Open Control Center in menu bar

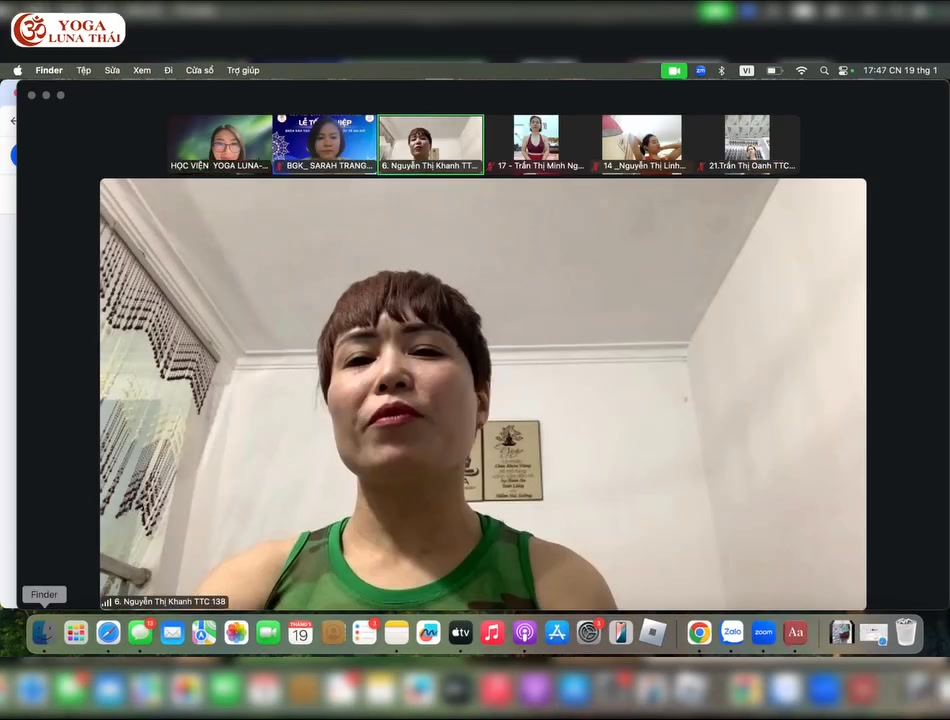tap(843, 71)
